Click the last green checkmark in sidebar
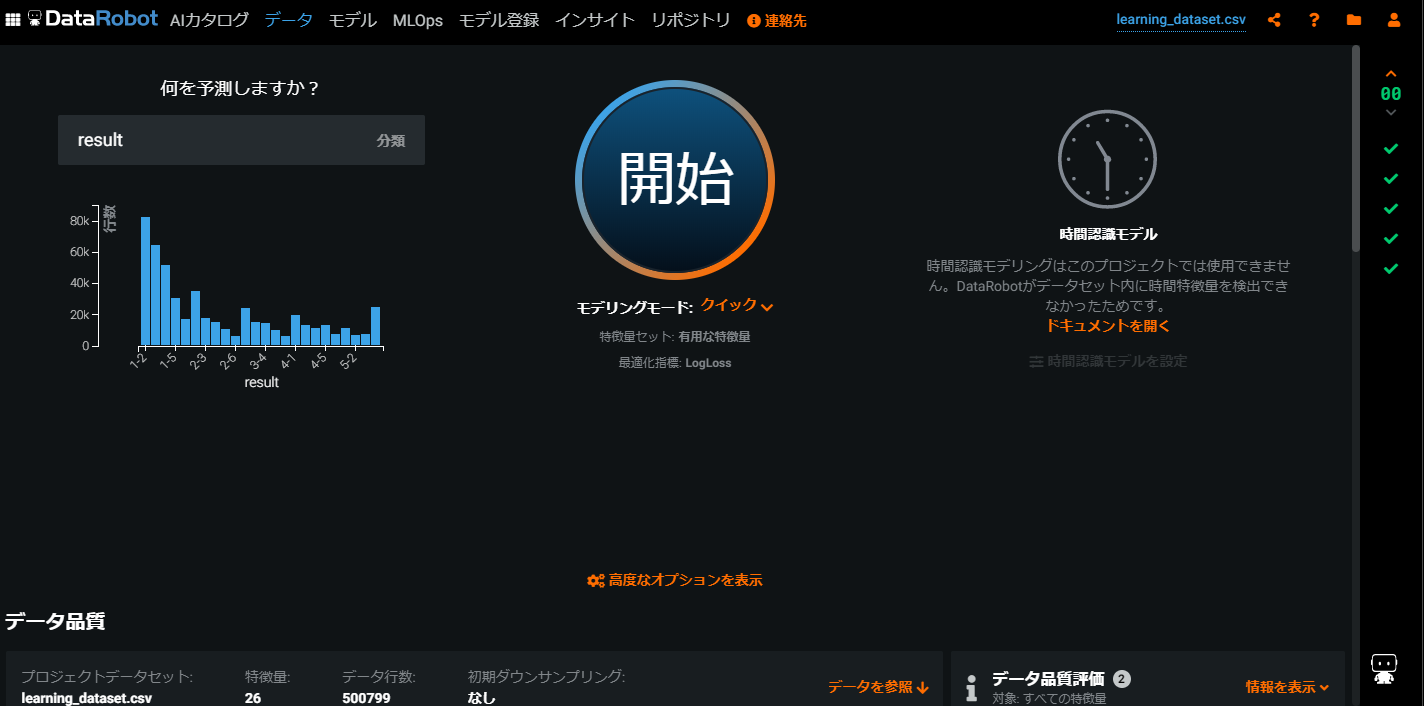 pos(1391,269)
